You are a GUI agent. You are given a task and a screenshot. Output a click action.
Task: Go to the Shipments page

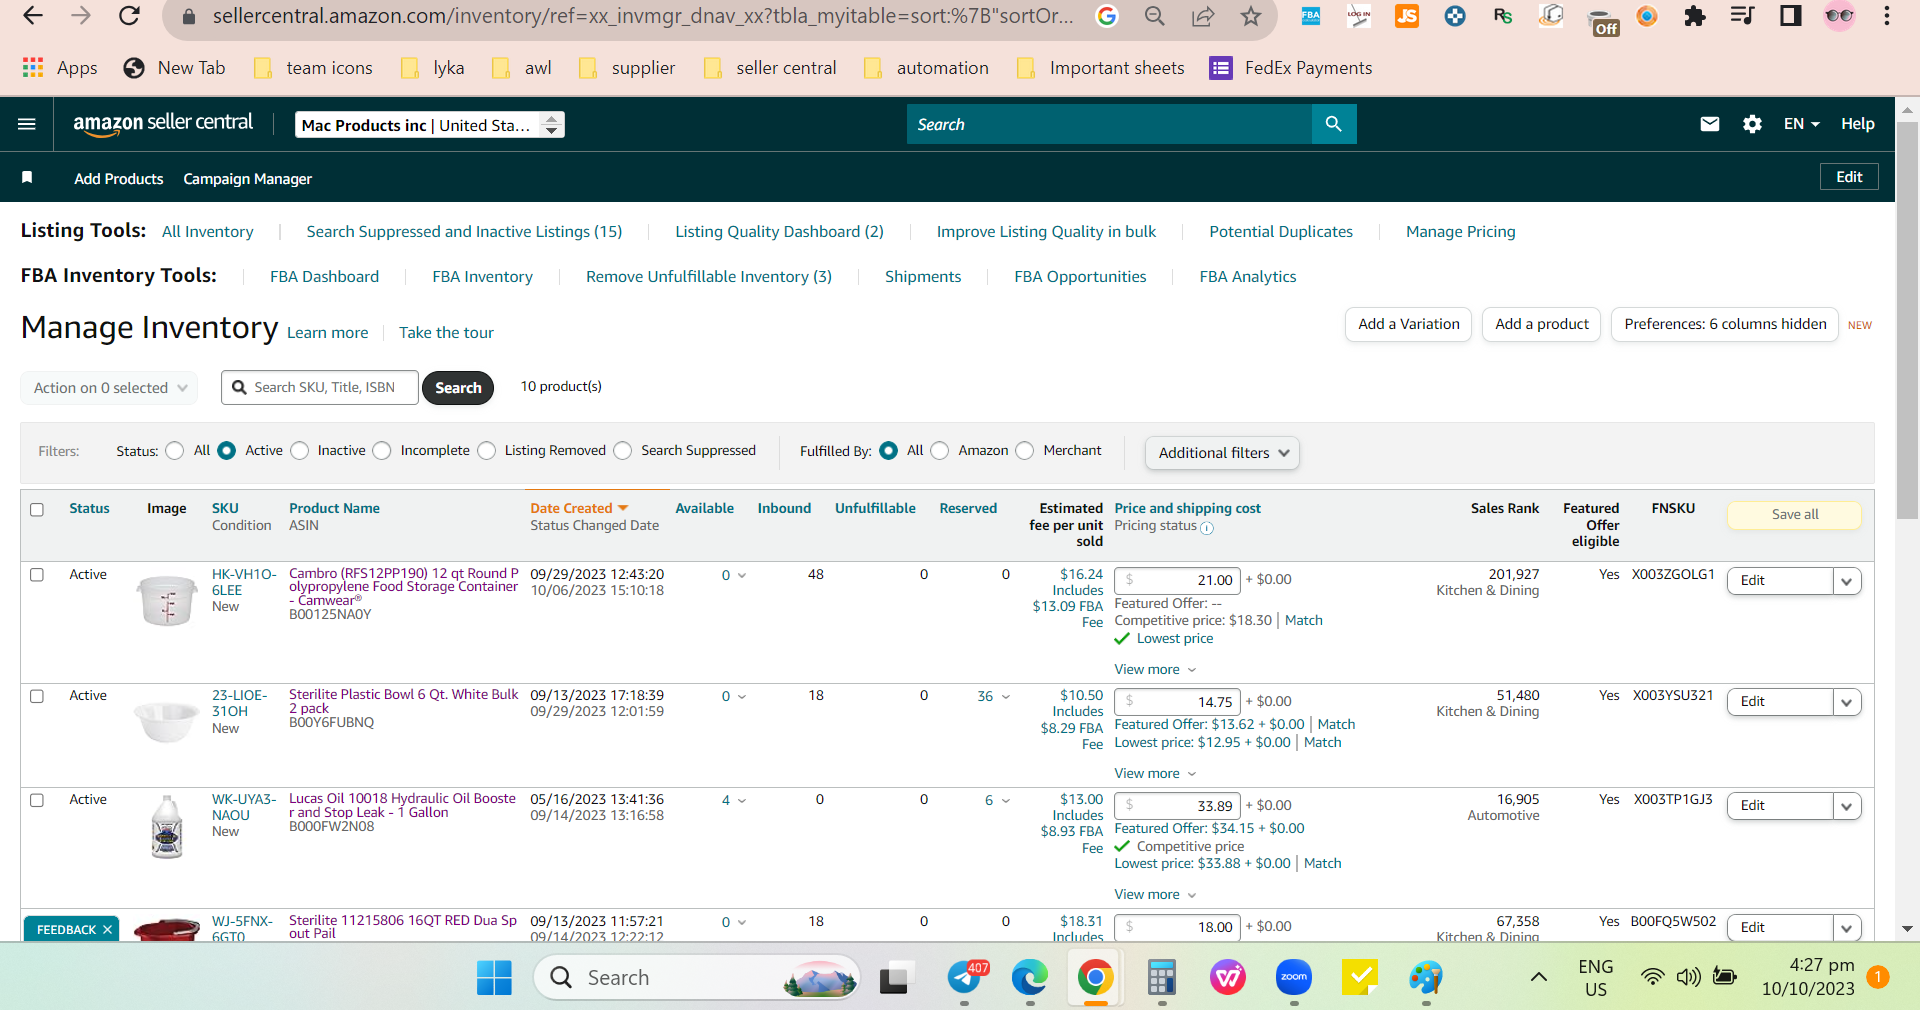(x=923, y=277)
